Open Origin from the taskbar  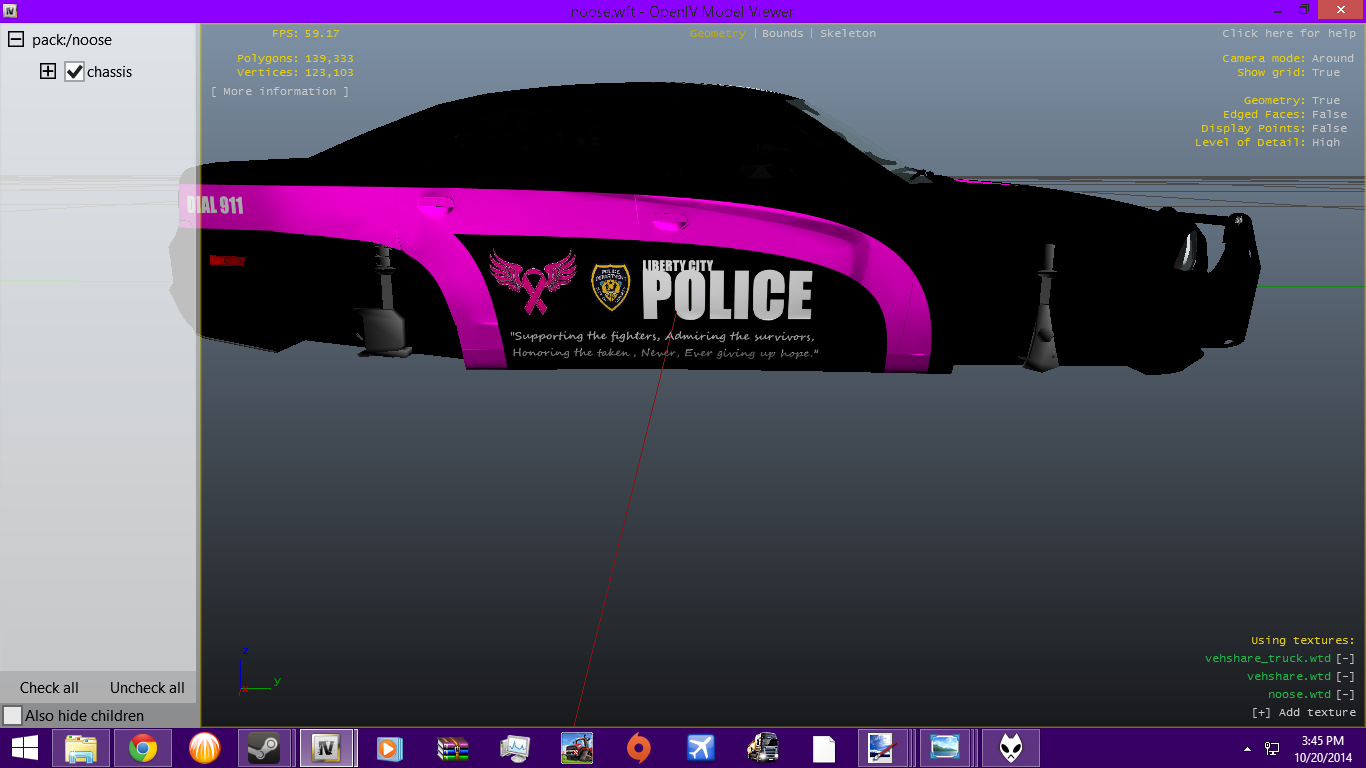pyautogui.click(x=638, y=748)
